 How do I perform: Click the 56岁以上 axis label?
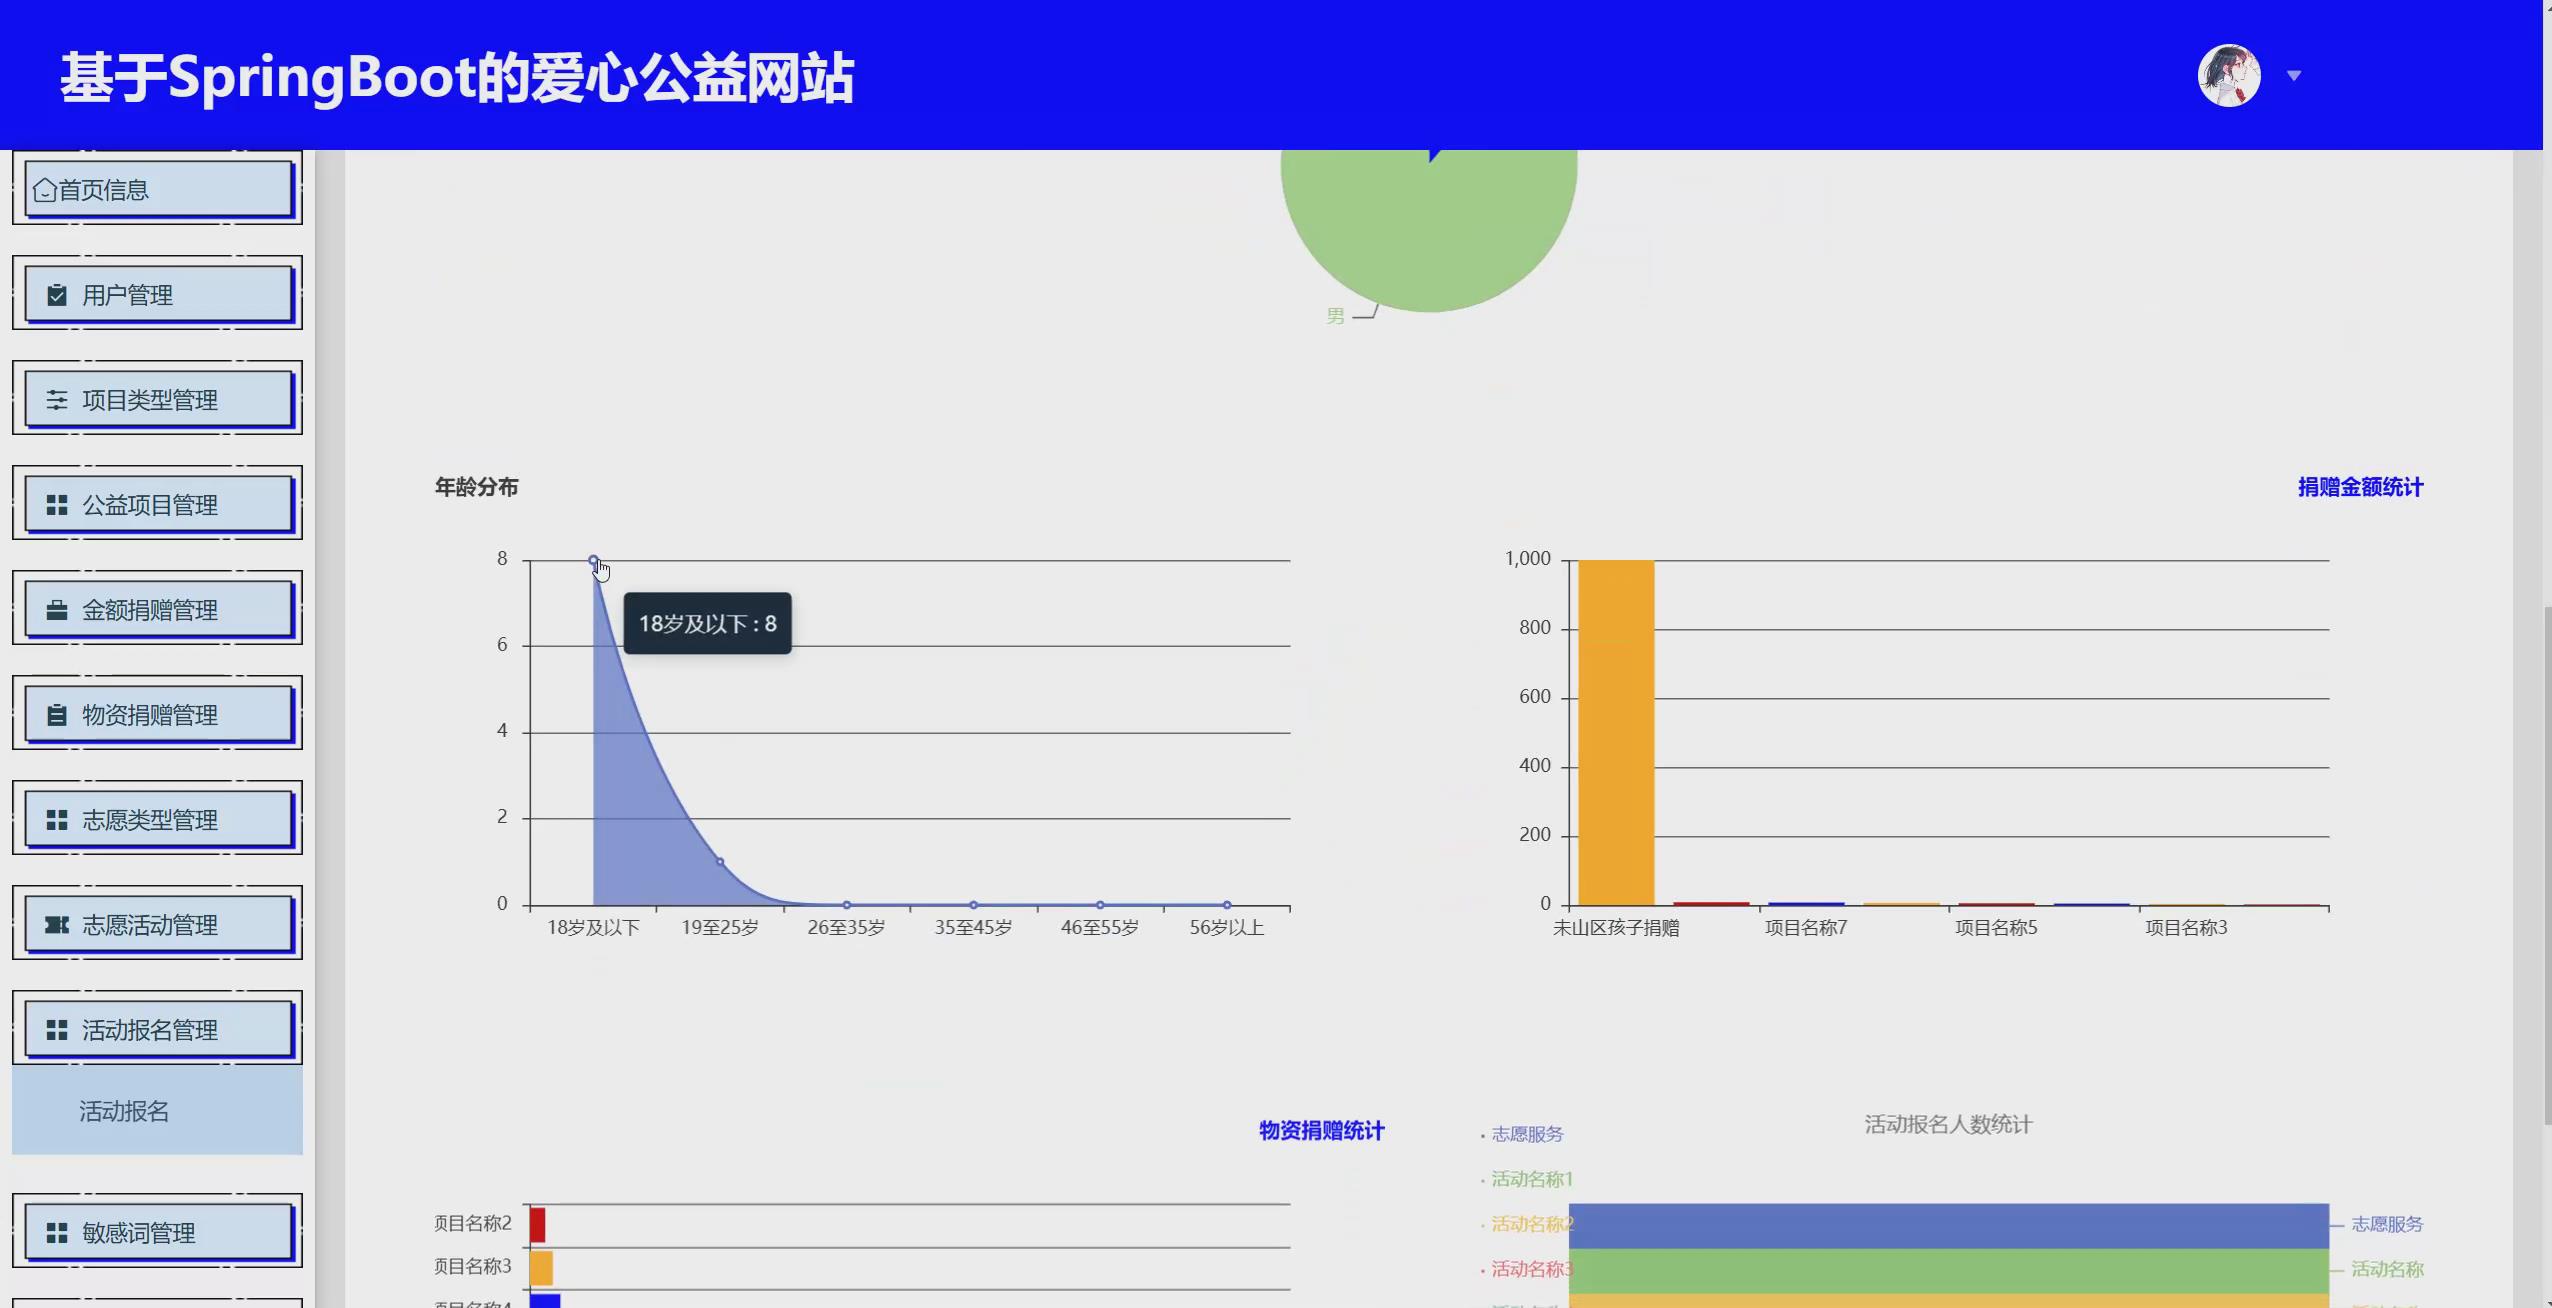1226,928
